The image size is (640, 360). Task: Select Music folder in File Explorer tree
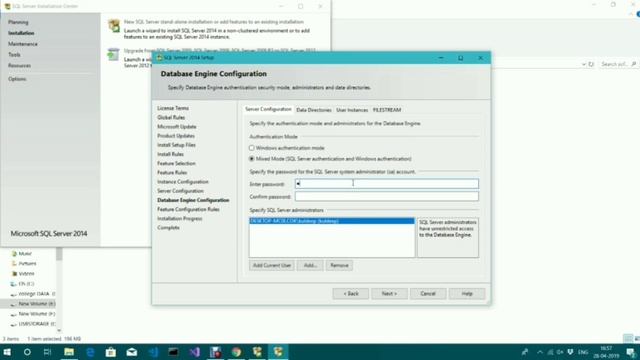coord(25,253)
